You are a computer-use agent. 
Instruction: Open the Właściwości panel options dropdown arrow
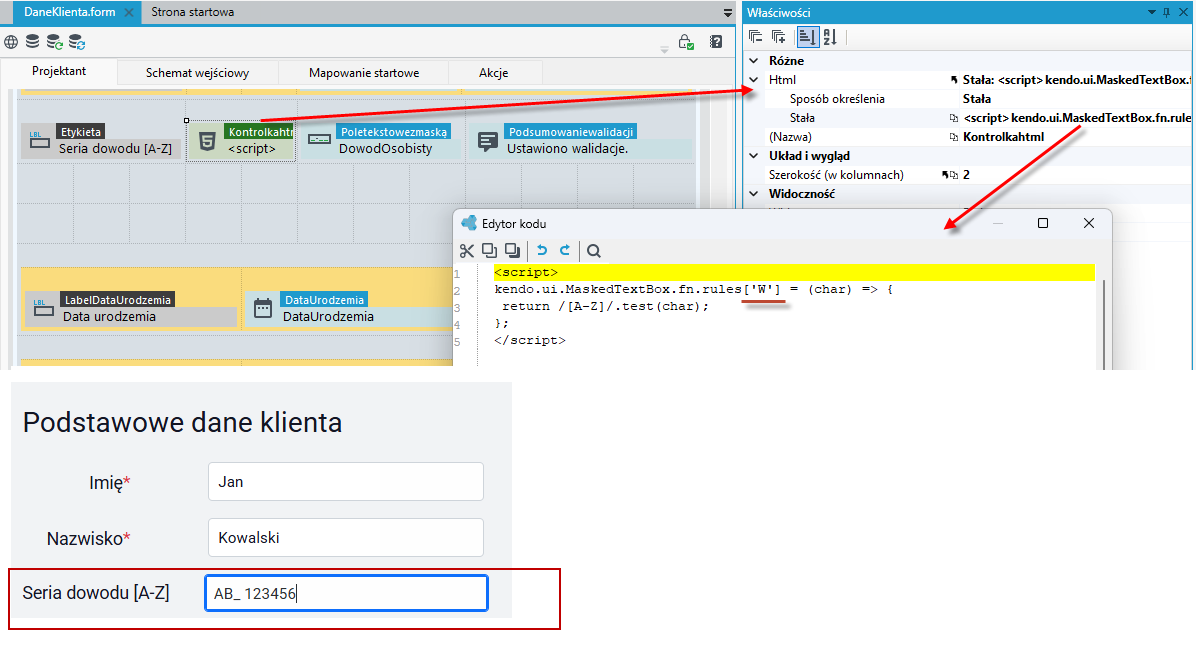tap(1152, 12)
